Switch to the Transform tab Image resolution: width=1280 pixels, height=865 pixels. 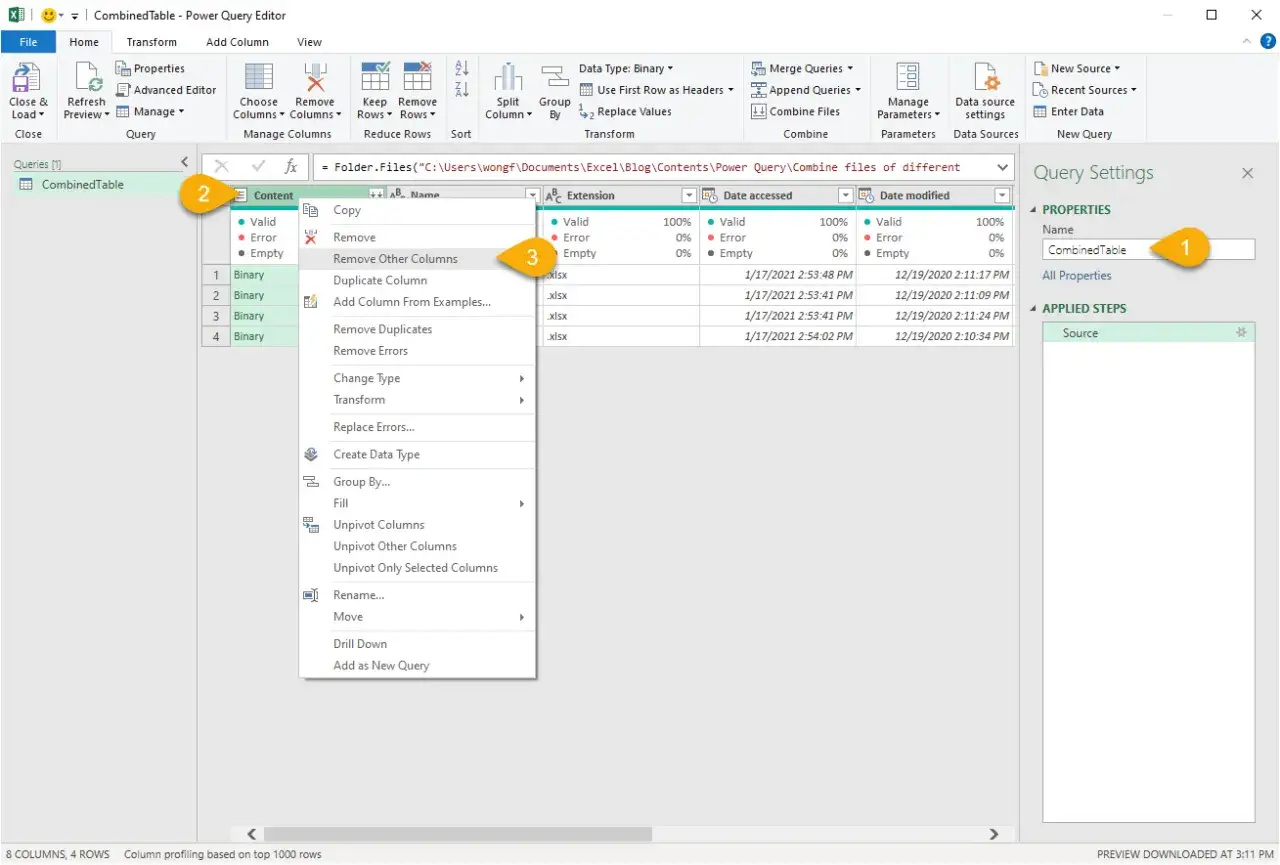(152, 42)
